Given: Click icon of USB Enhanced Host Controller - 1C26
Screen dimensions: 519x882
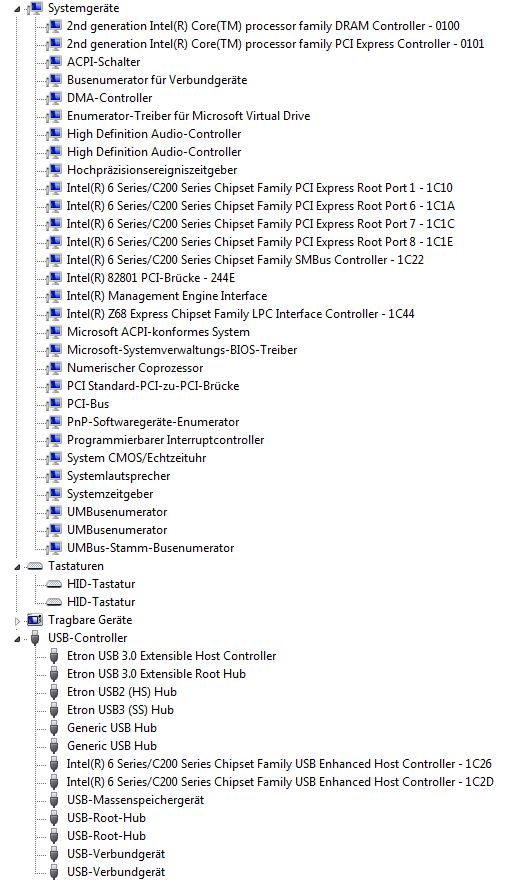Looking at the screenshot, I should (x=54, y=764).
